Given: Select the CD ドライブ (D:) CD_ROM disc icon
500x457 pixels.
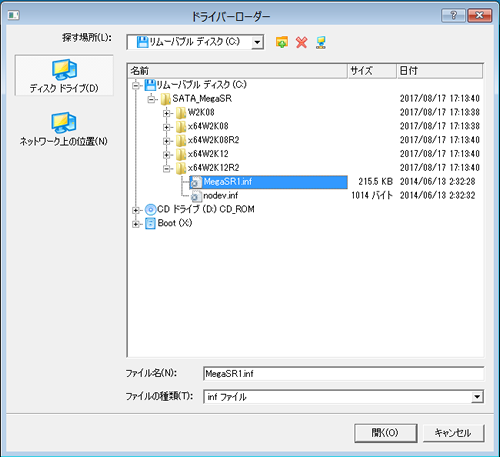Looking at the screenshot, I should (151, 209).
